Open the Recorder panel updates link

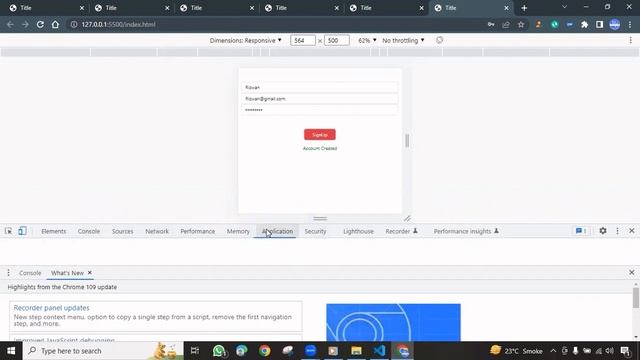pos(51,308)
